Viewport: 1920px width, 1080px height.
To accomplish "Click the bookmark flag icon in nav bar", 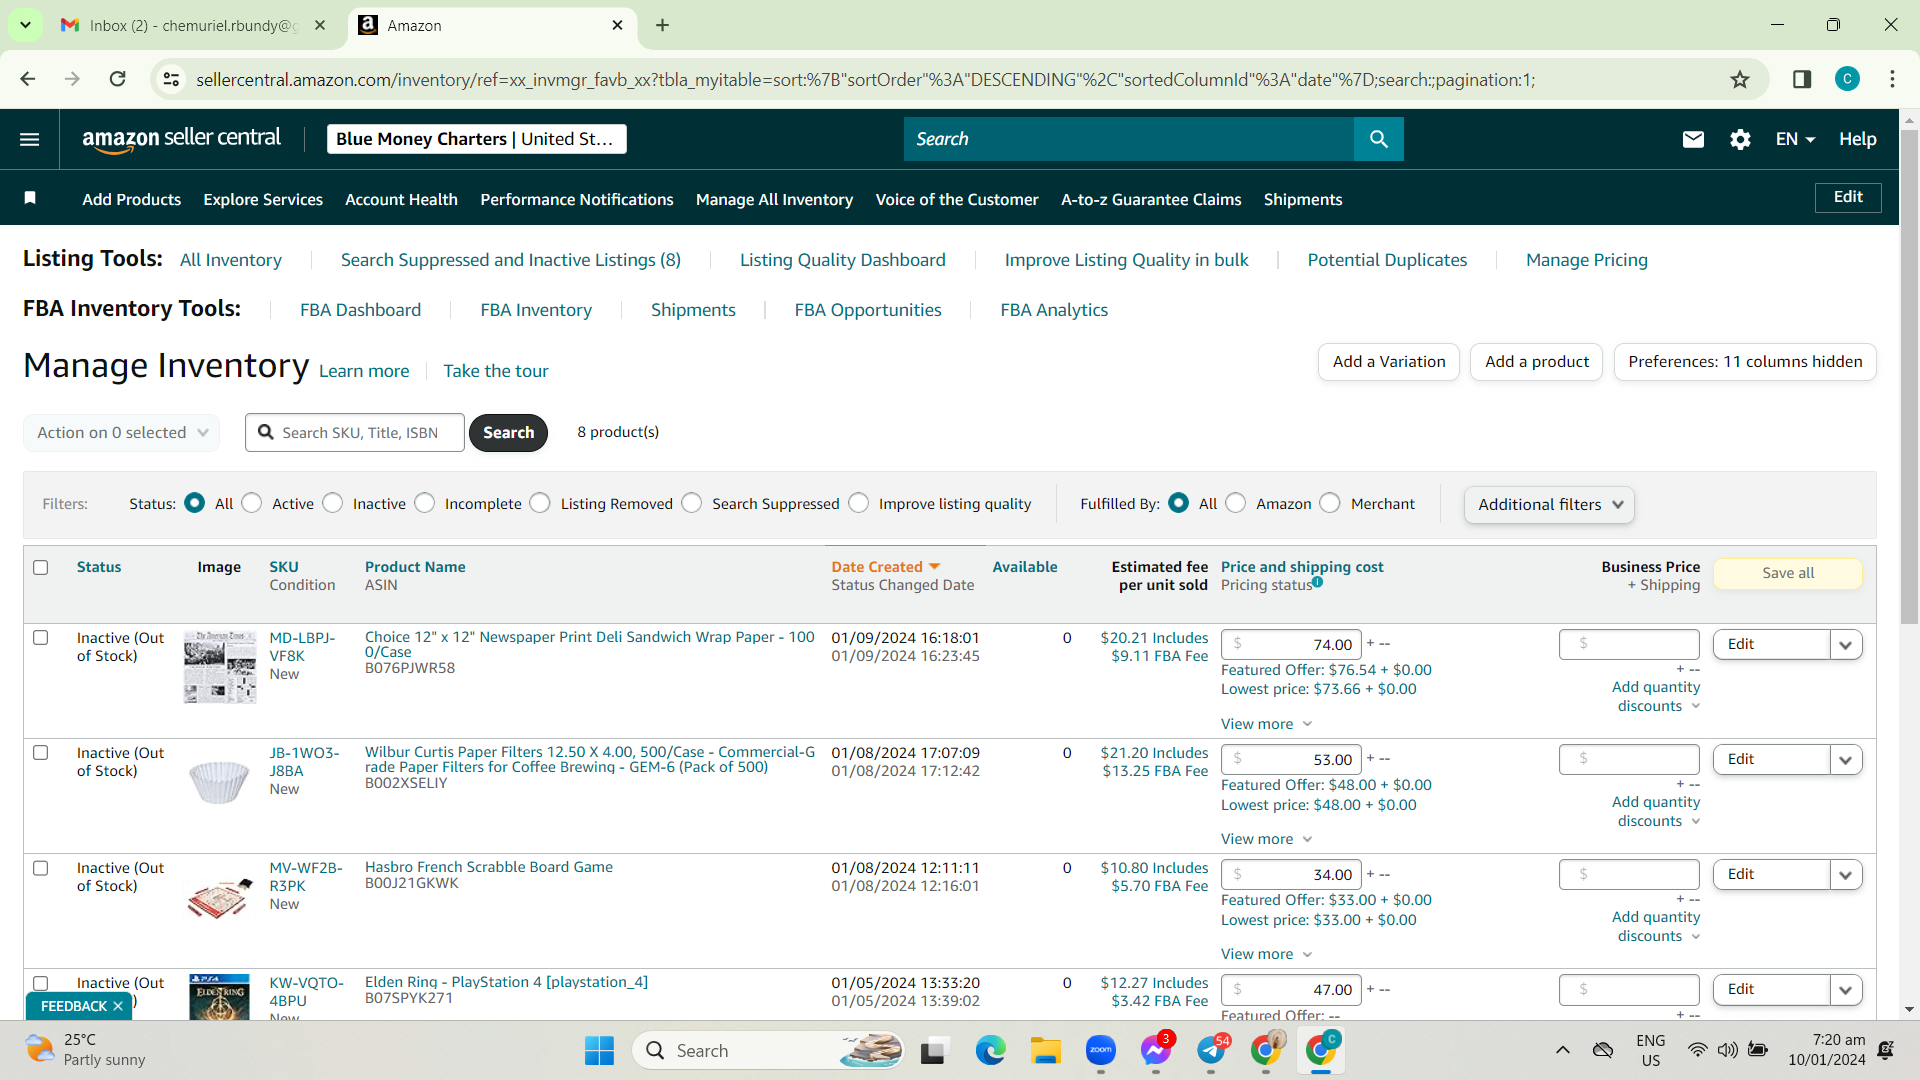I will click(x=30, y=198).
